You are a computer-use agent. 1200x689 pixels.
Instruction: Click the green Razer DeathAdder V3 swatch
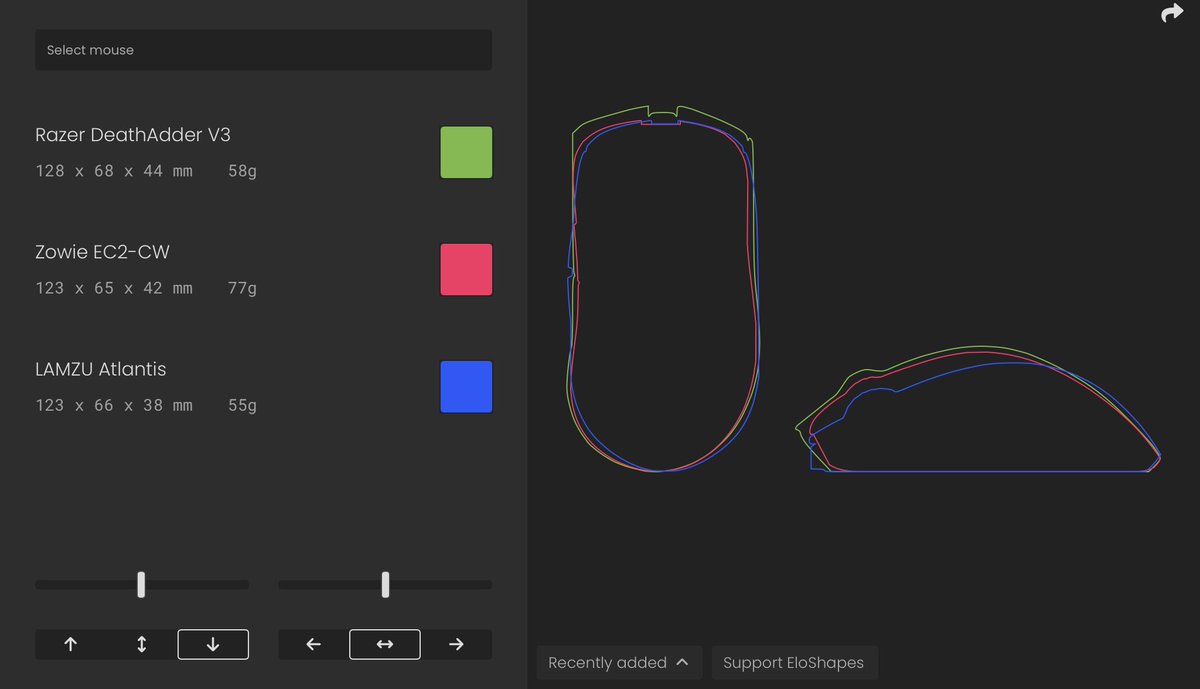[466, 153]
